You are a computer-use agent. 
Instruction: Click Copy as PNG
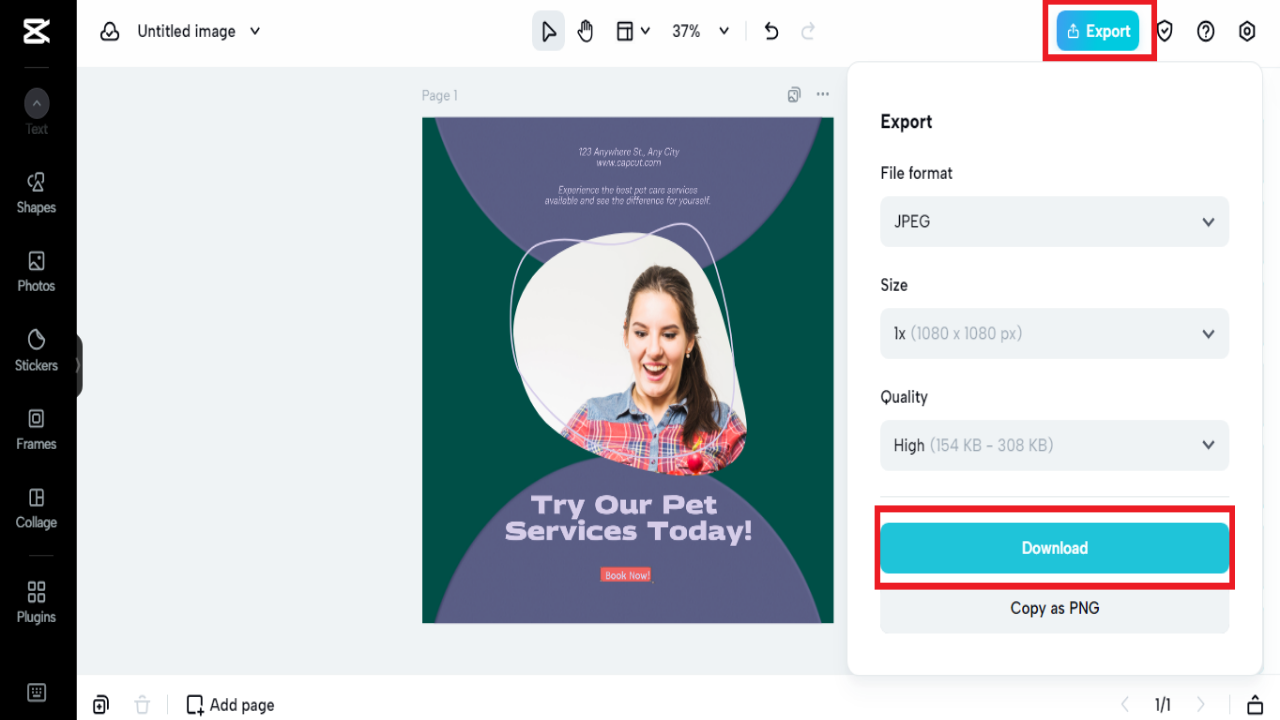pos(1054,608)
